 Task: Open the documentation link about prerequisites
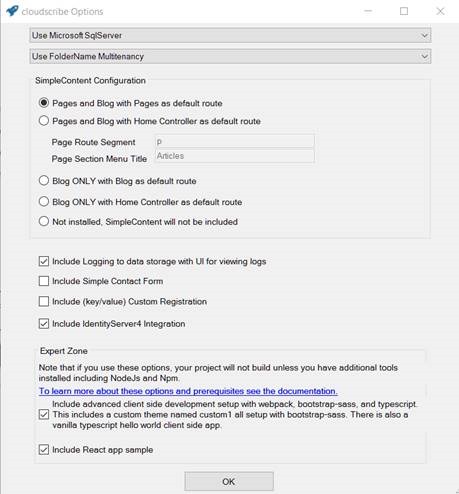pyautogui.click(x=188, y=391)
